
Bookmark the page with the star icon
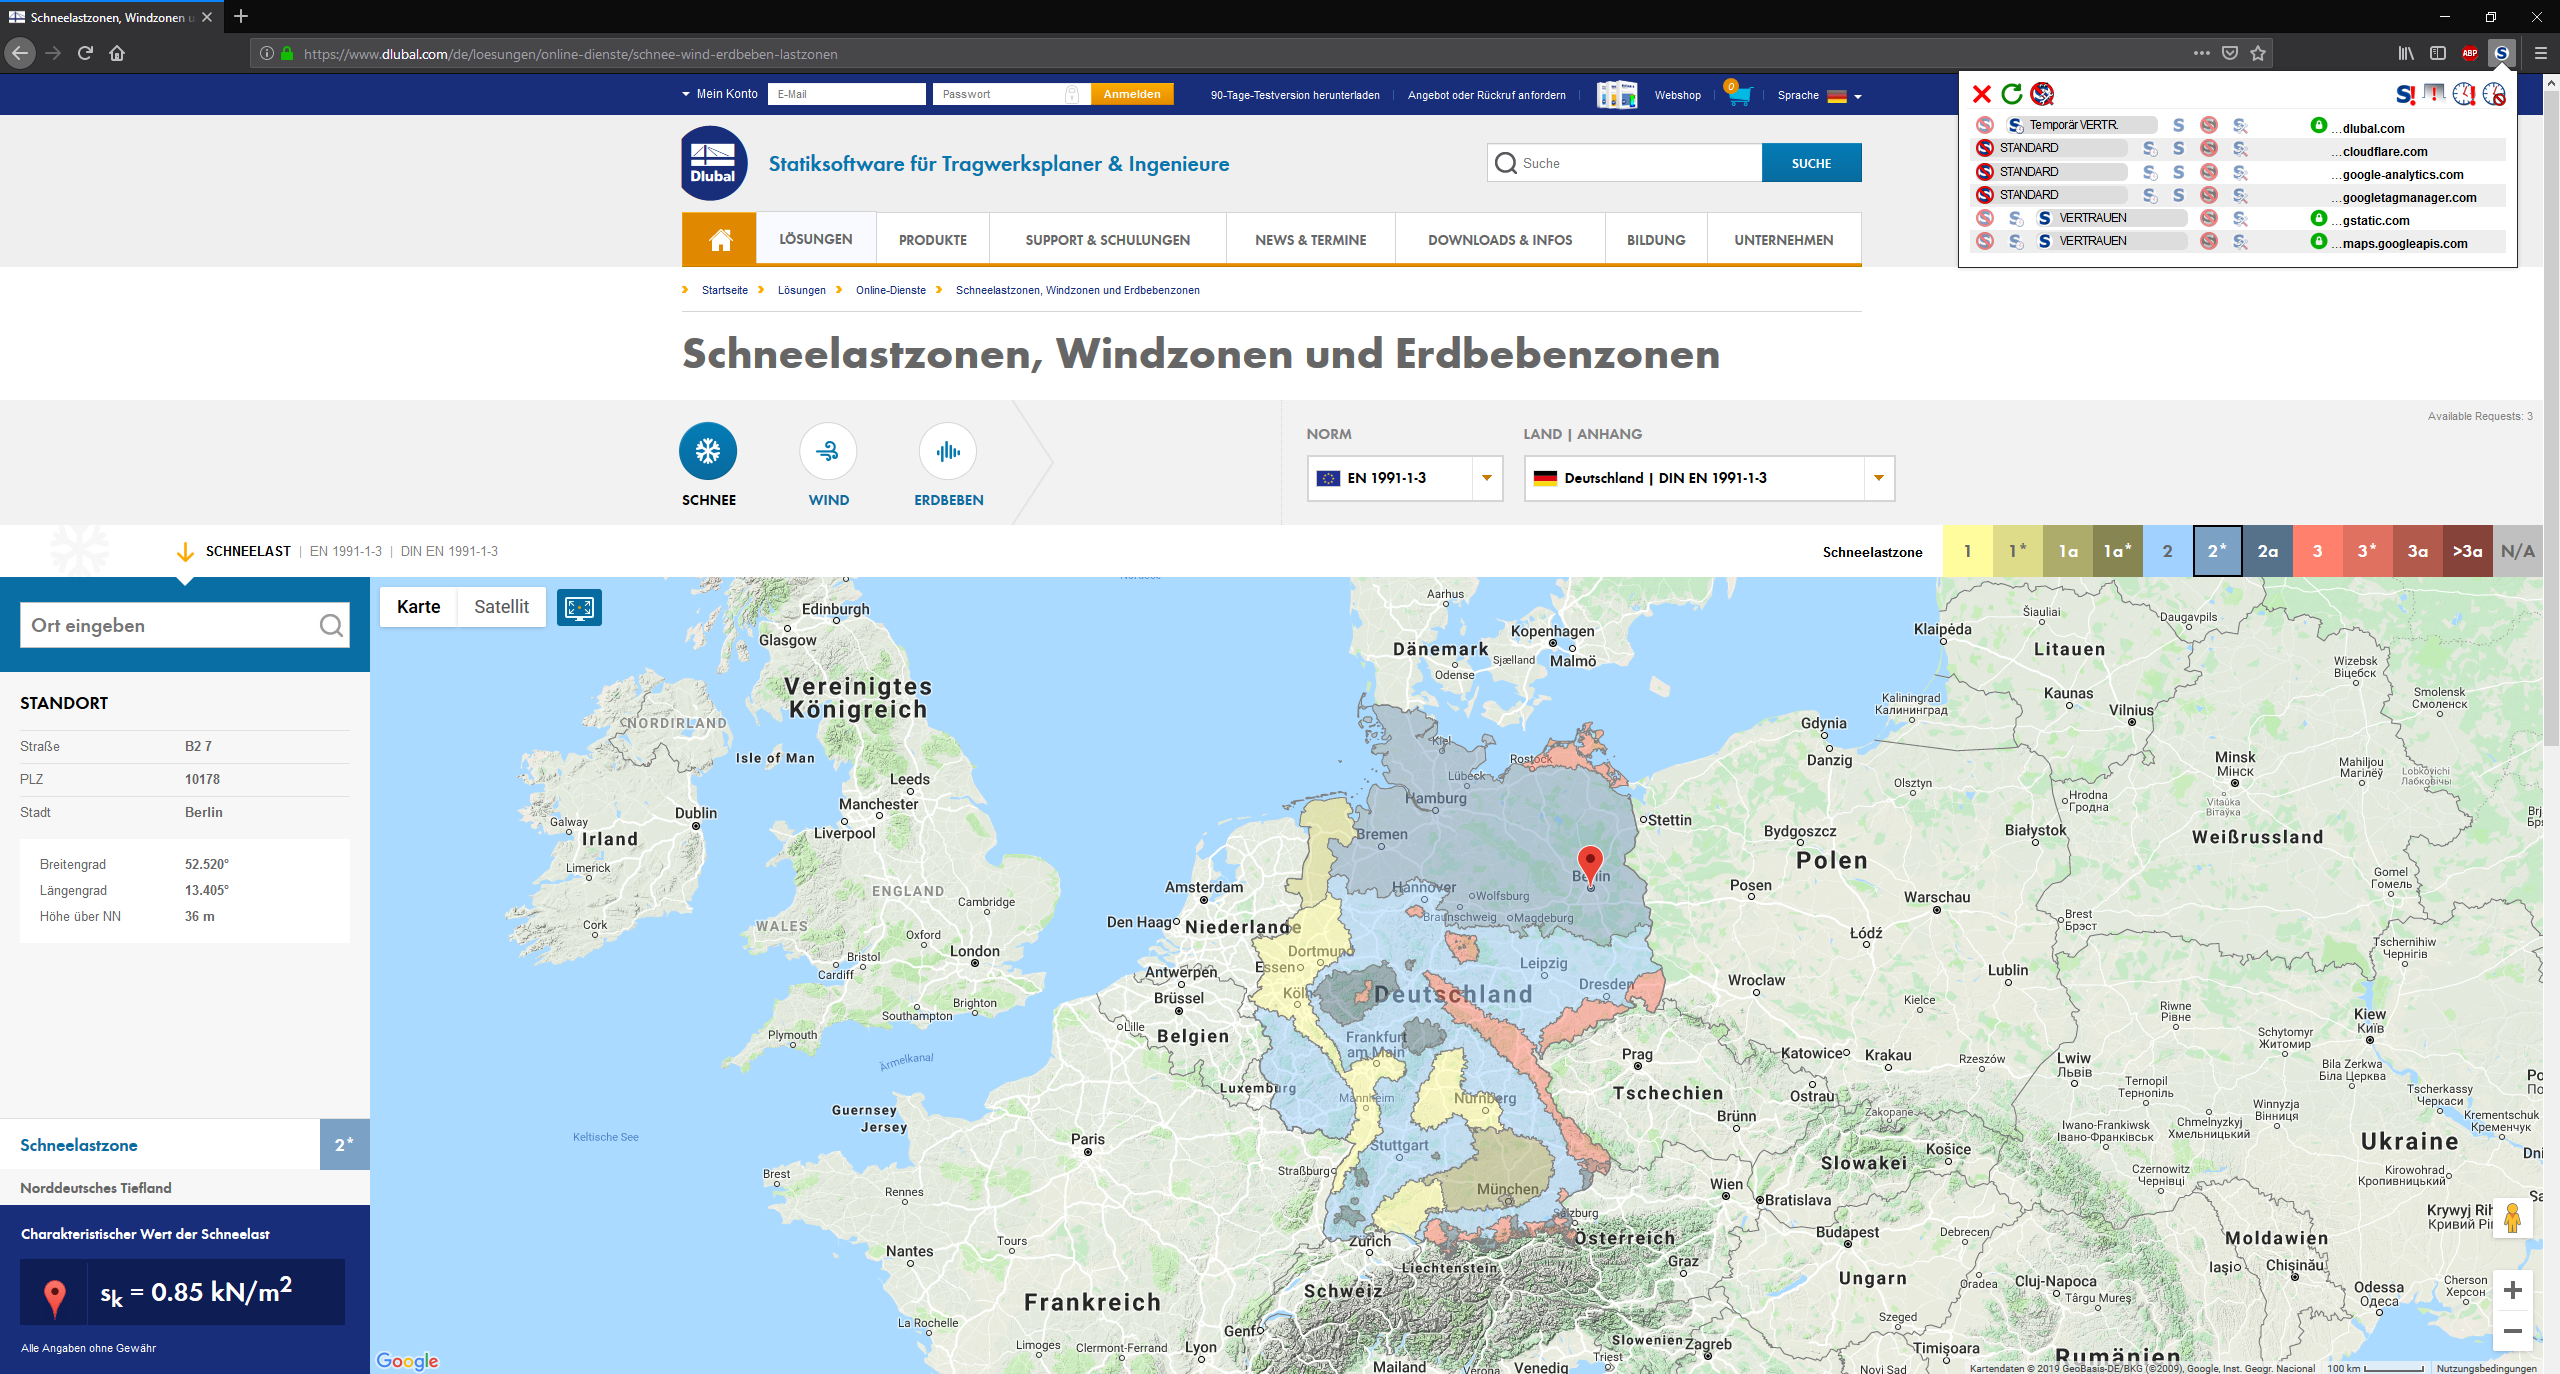(x=2257, y=53)
